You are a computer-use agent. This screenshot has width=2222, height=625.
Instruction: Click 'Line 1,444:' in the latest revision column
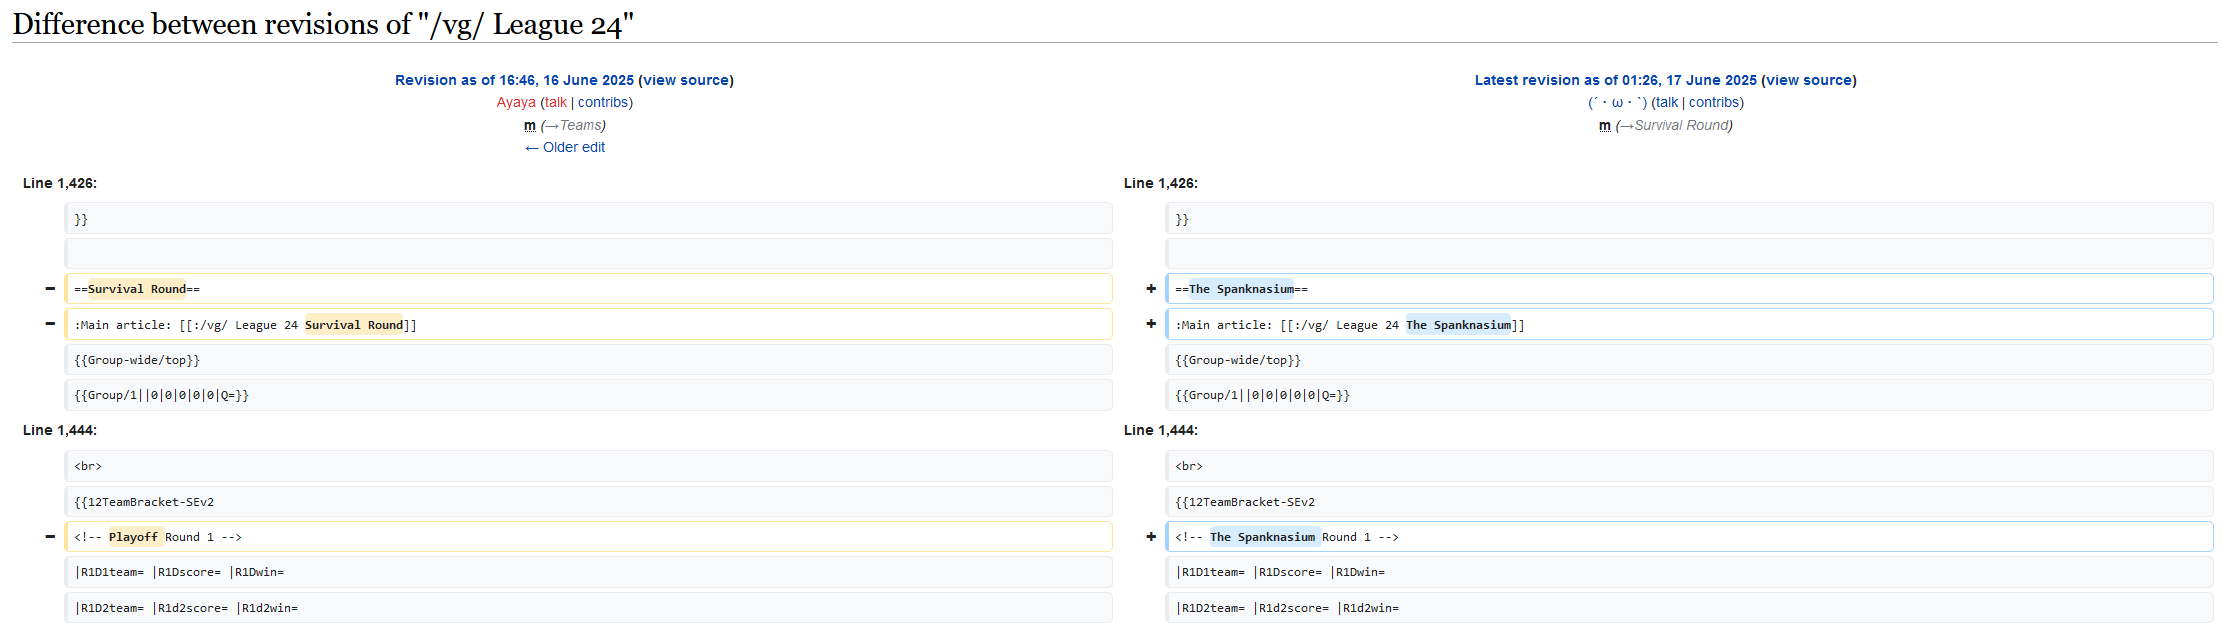point(1161,430)
